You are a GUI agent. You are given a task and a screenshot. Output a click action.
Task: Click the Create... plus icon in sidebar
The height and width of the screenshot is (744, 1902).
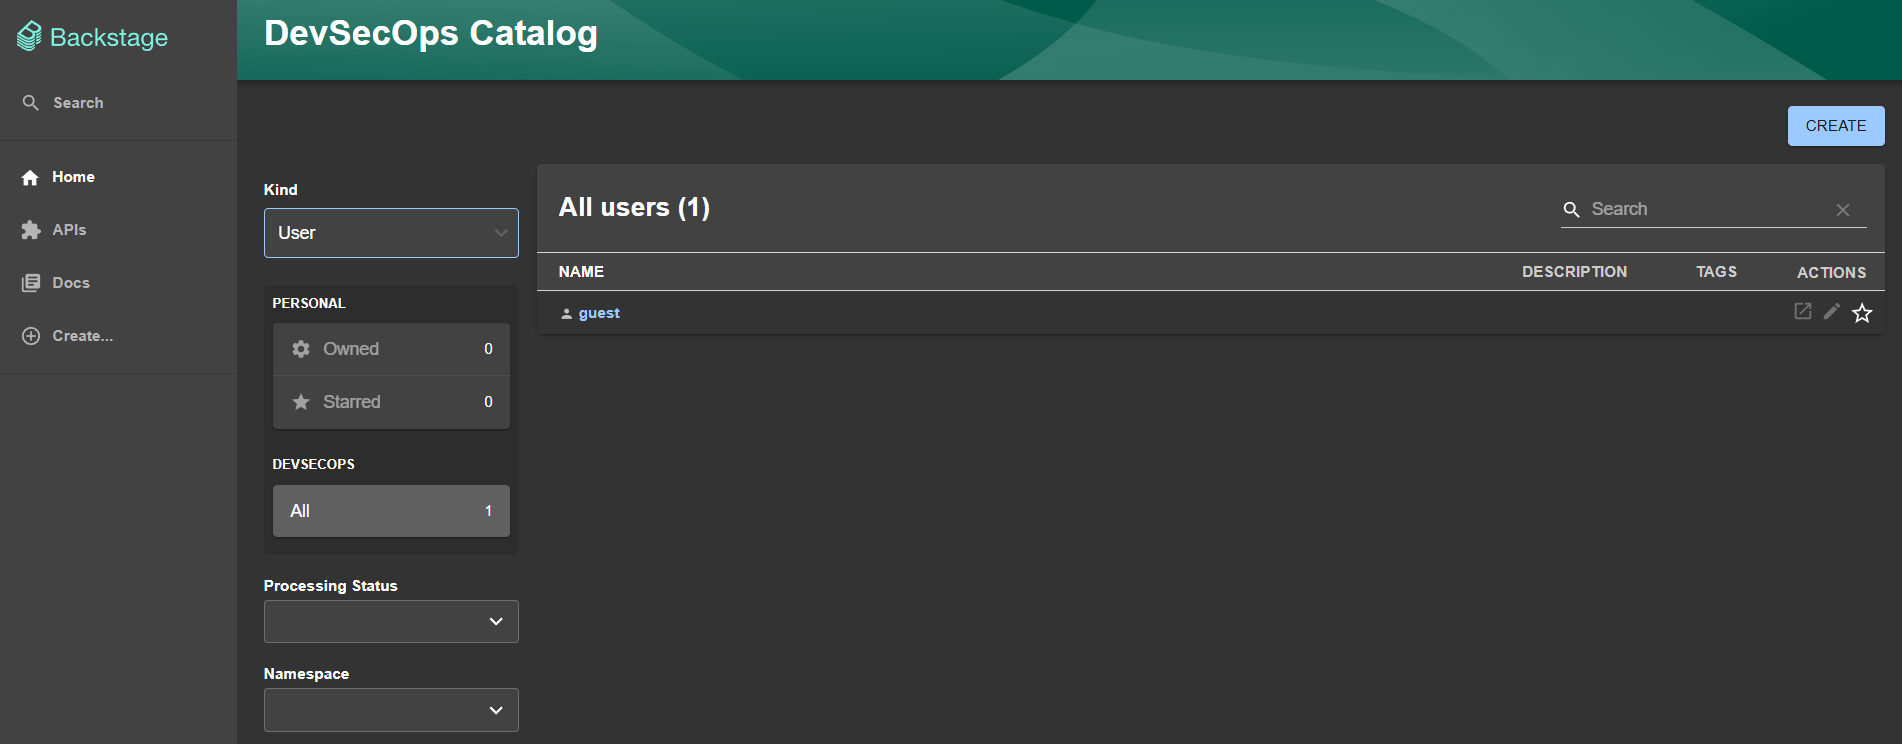click(31, 336)
